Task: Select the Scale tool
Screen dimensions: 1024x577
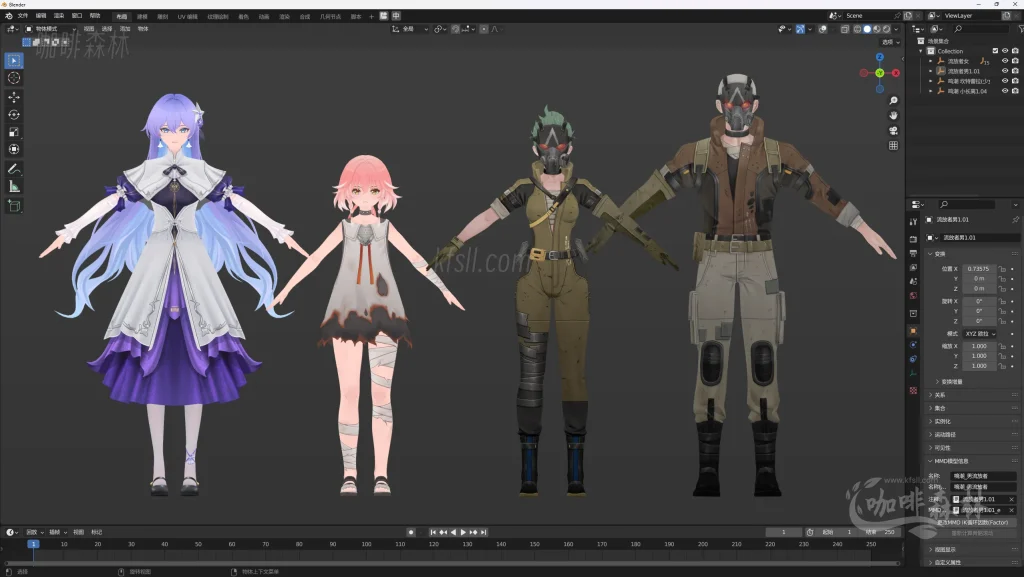Action: [14, 132]
